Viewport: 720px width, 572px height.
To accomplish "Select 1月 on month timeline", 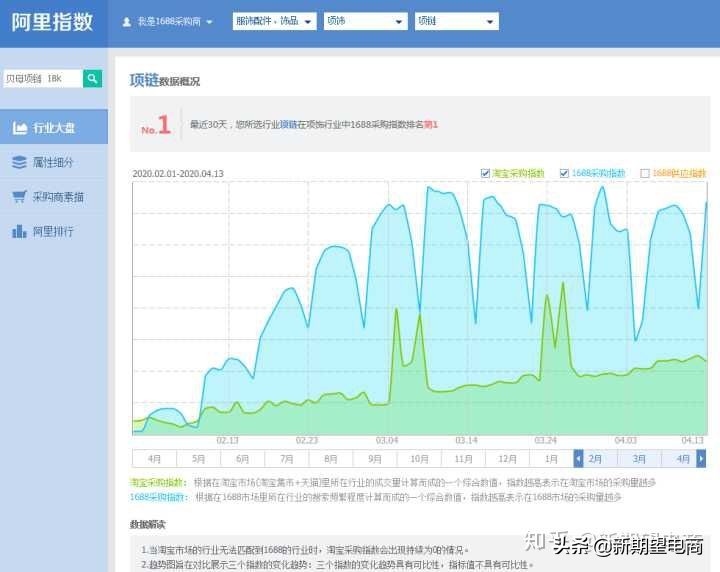I will click(x=551, y=459).
